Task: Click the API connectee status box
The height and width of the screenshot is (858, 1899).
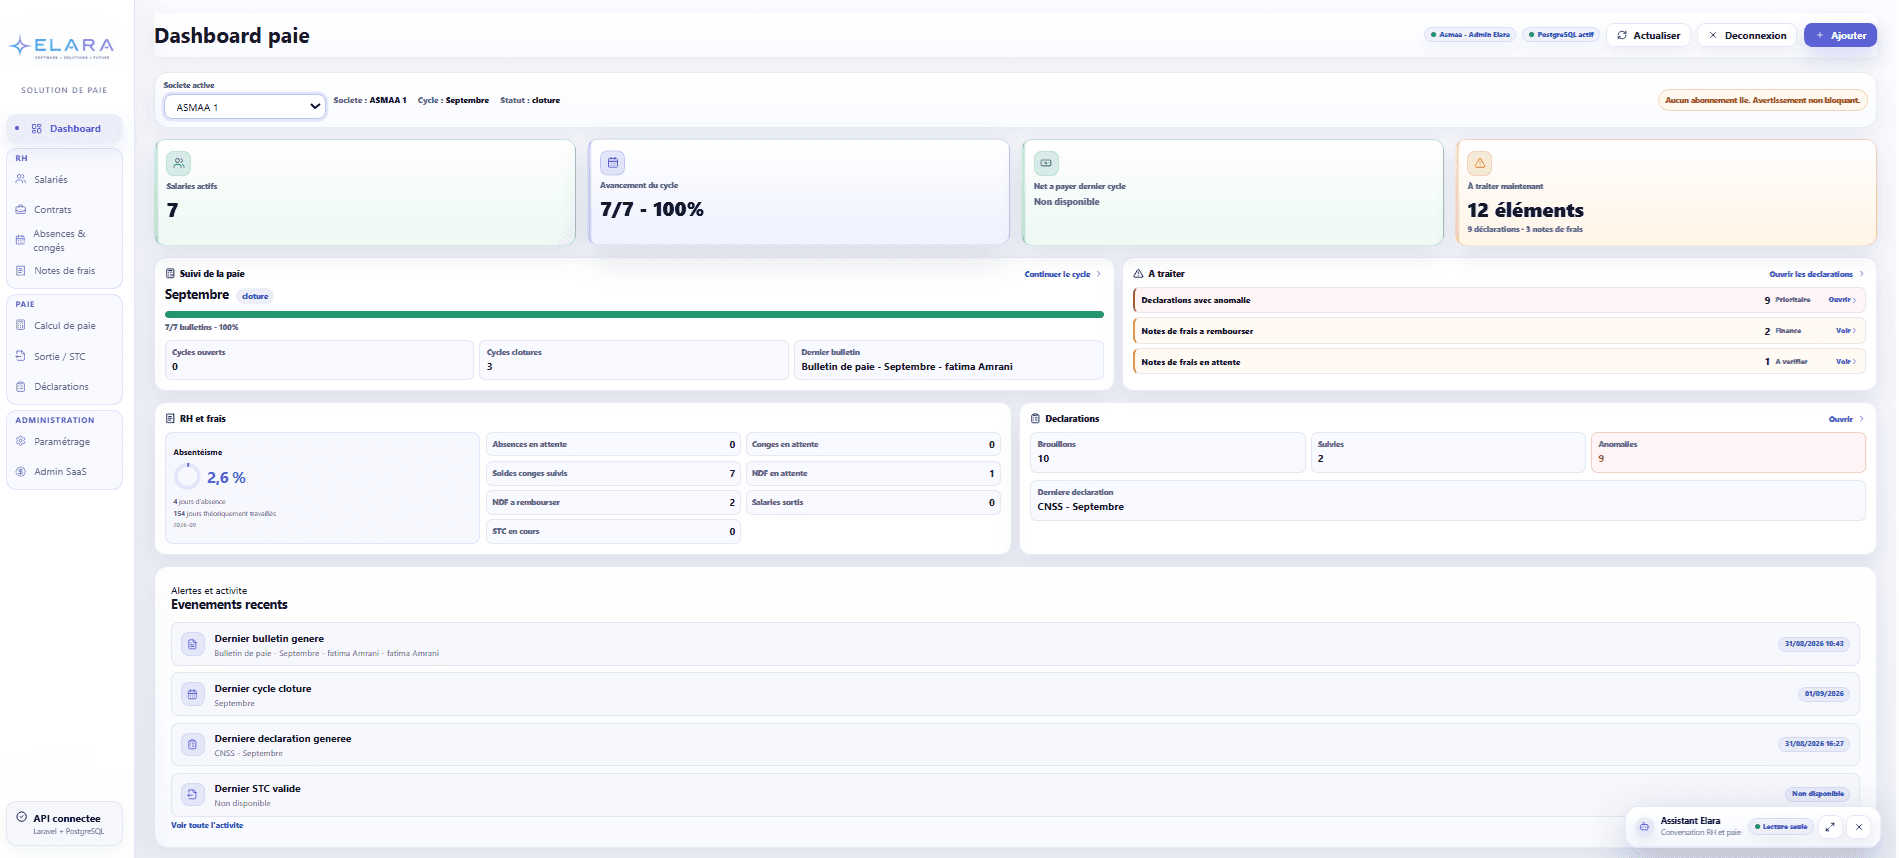Action: tap(65, 824)
